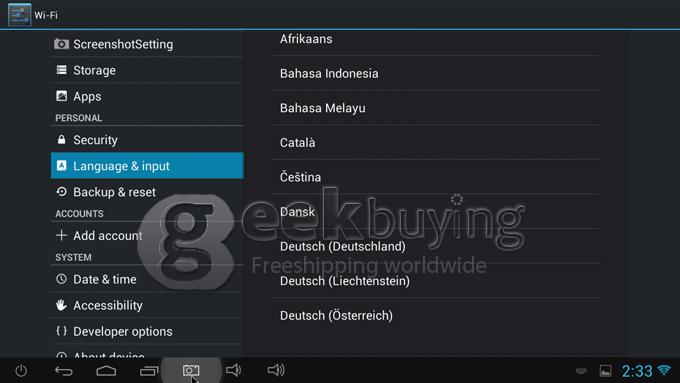Choose Català language
The height and width of the screenshot is (383, 680).
(436, 142)
